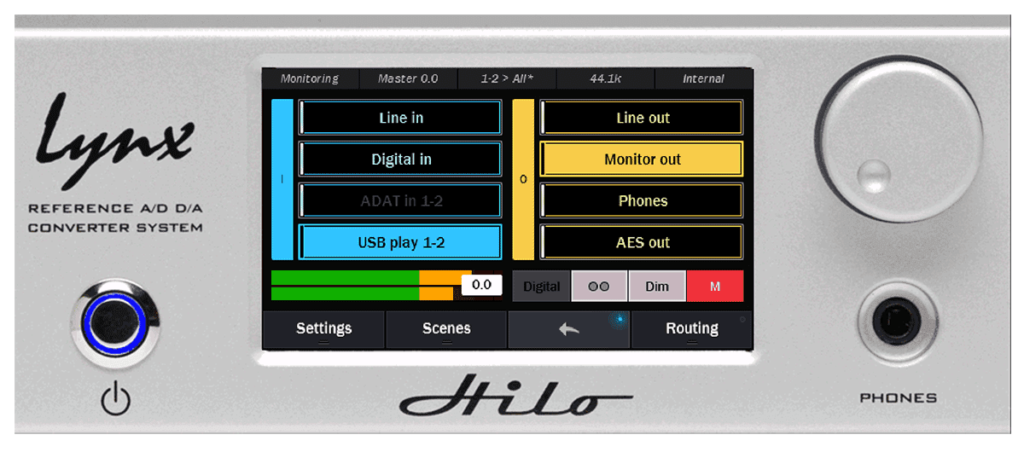1024x452 pixels.
Task: Select the Monitor out output
Action: [x=642, y=159]
